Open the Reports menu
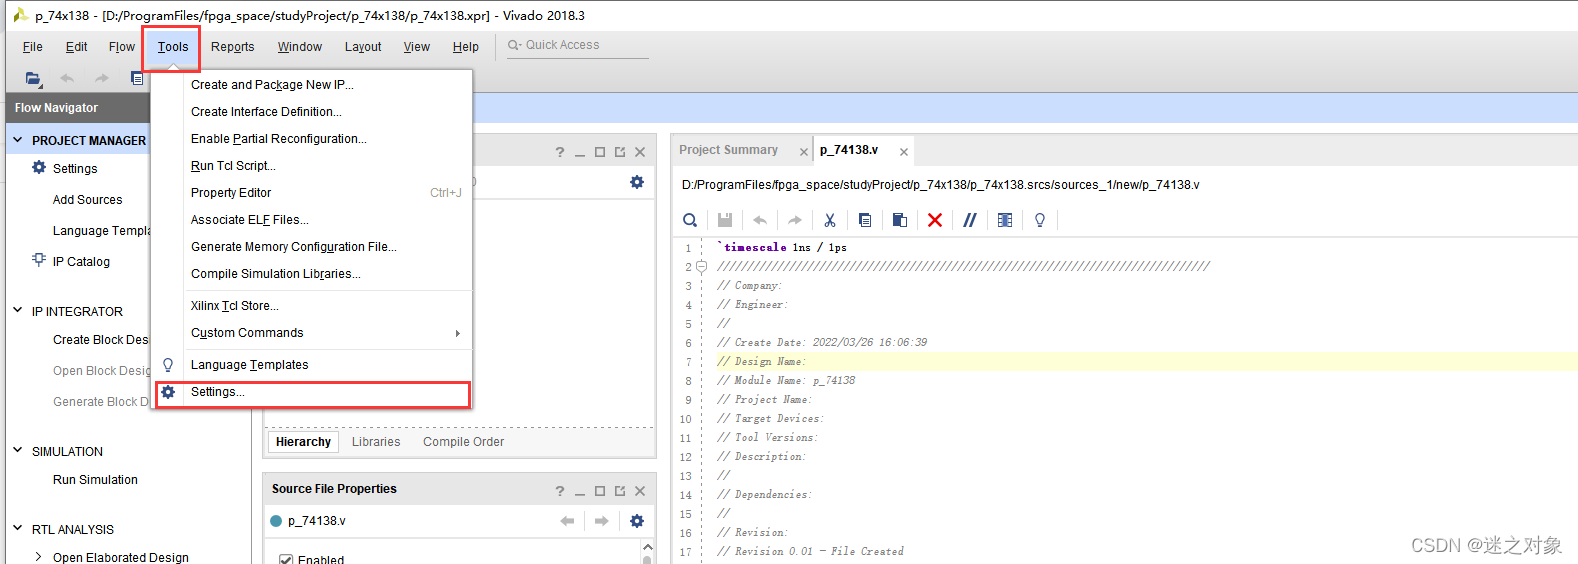Viewport: 1578px width, 564px height. [232, 47]
